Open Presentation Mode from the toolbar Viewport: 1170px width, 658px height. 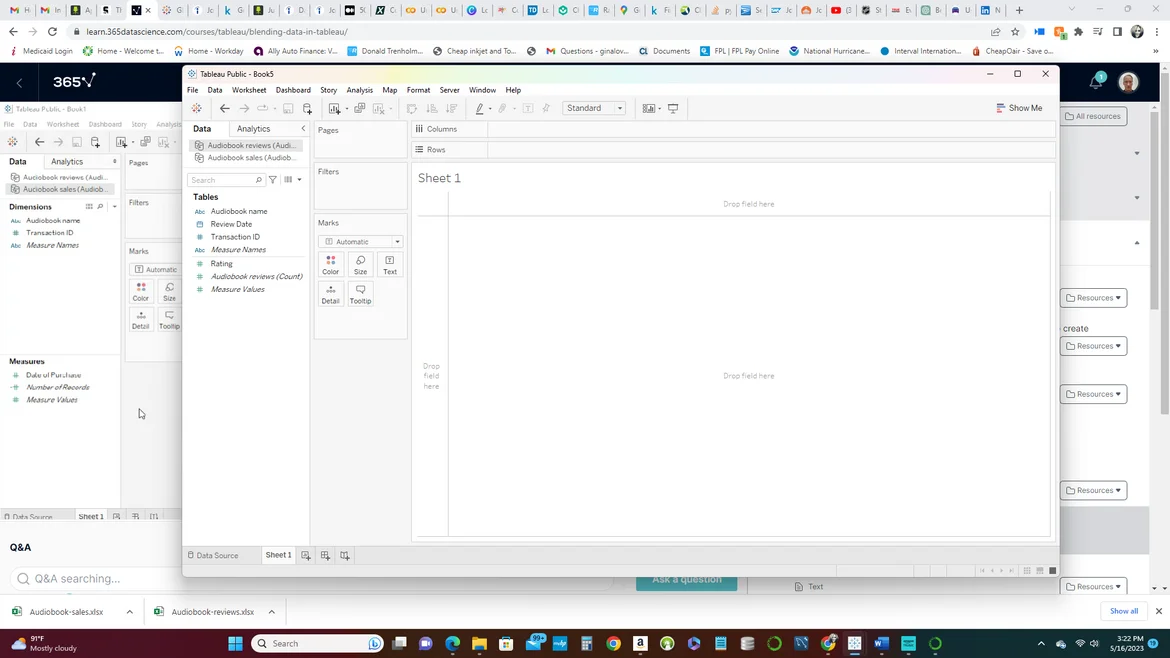click(673, 109)
